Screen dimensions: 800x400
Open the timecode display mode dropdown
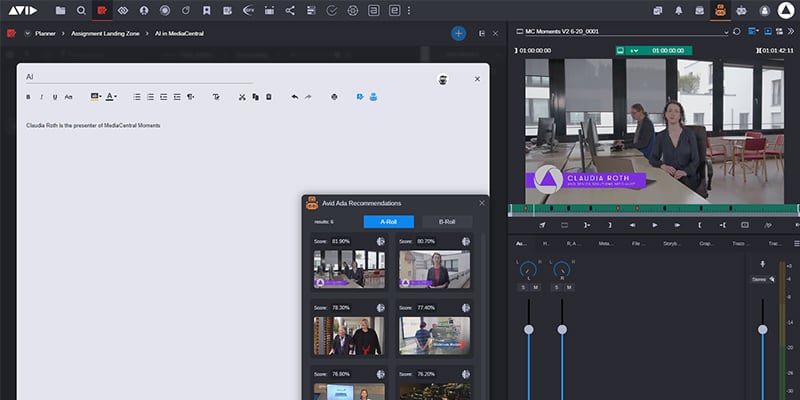pos(634,51)
